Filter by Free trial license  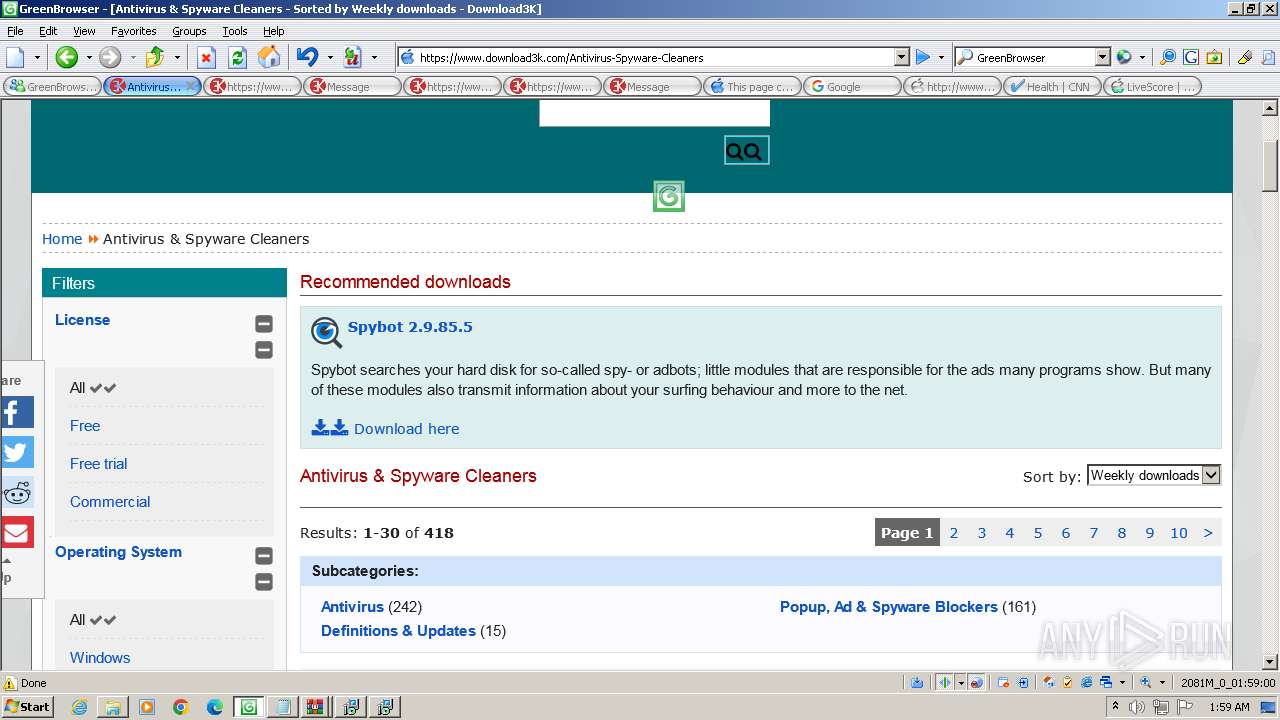pos(99,464)
